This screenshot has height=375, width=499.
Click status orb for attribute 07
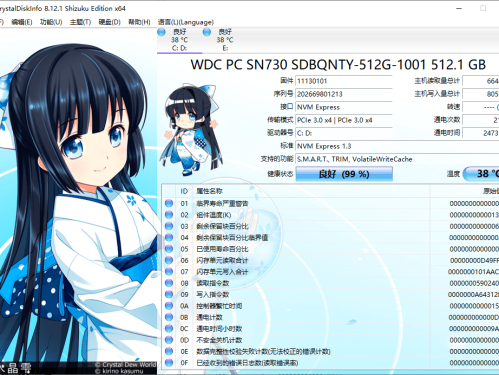coord(169,272)
